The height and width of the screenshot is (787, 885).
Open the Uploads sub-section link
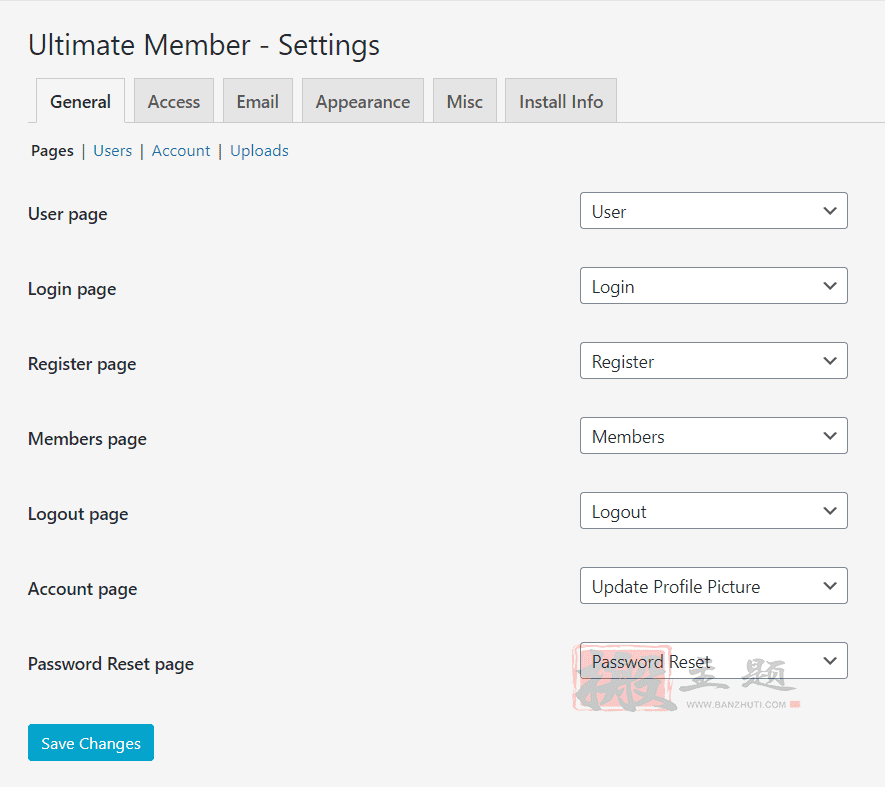(x=259, y=151)
